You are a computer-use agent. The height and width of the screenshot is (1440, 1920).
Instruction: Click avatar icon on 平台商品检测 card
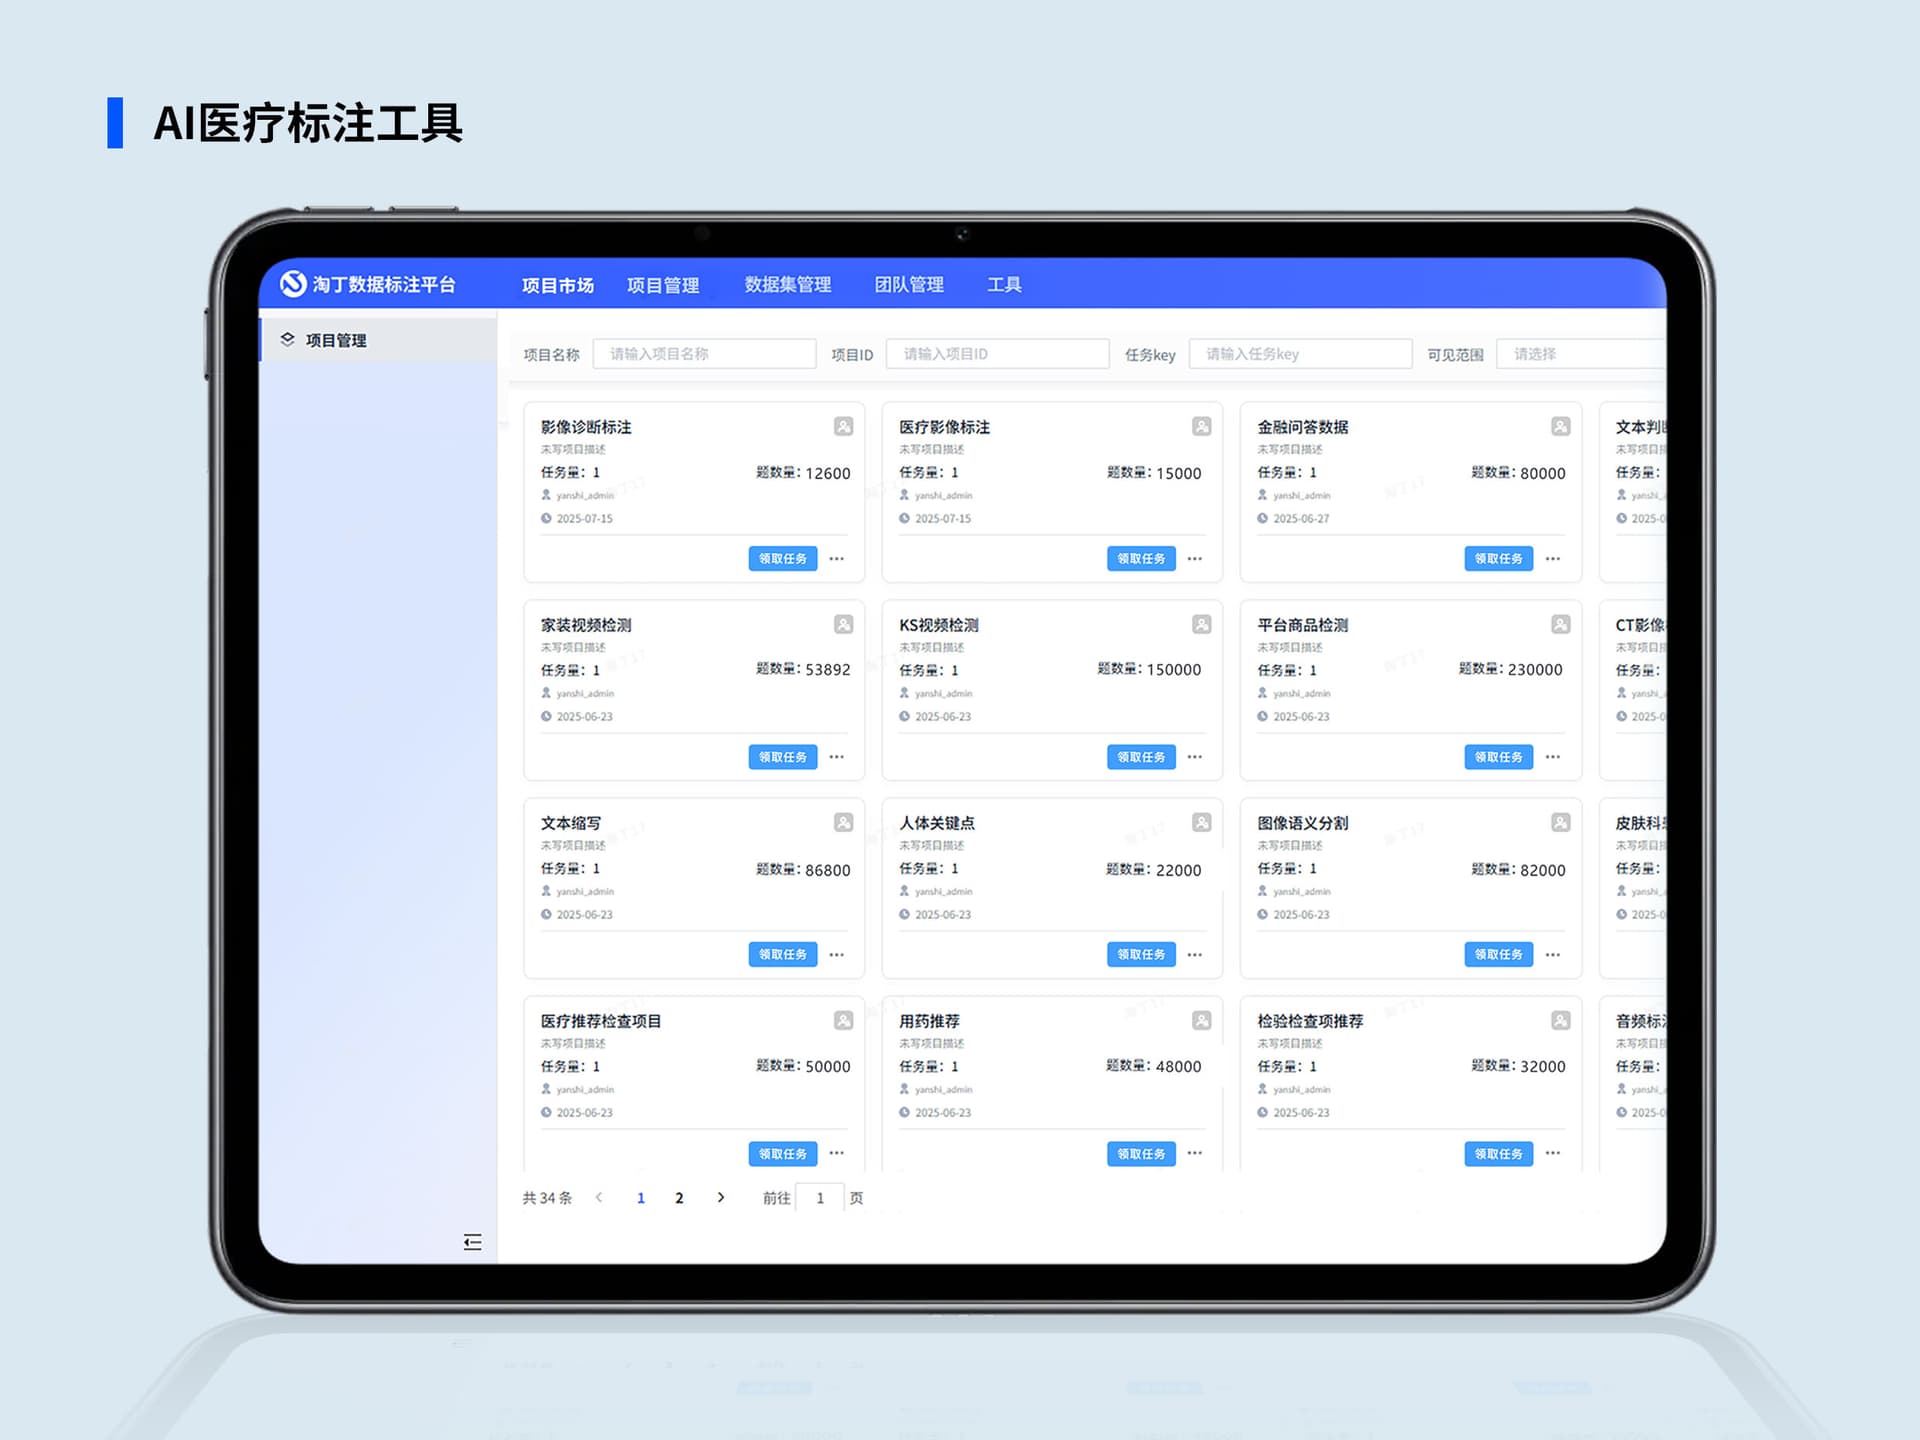pos(1560,625)
